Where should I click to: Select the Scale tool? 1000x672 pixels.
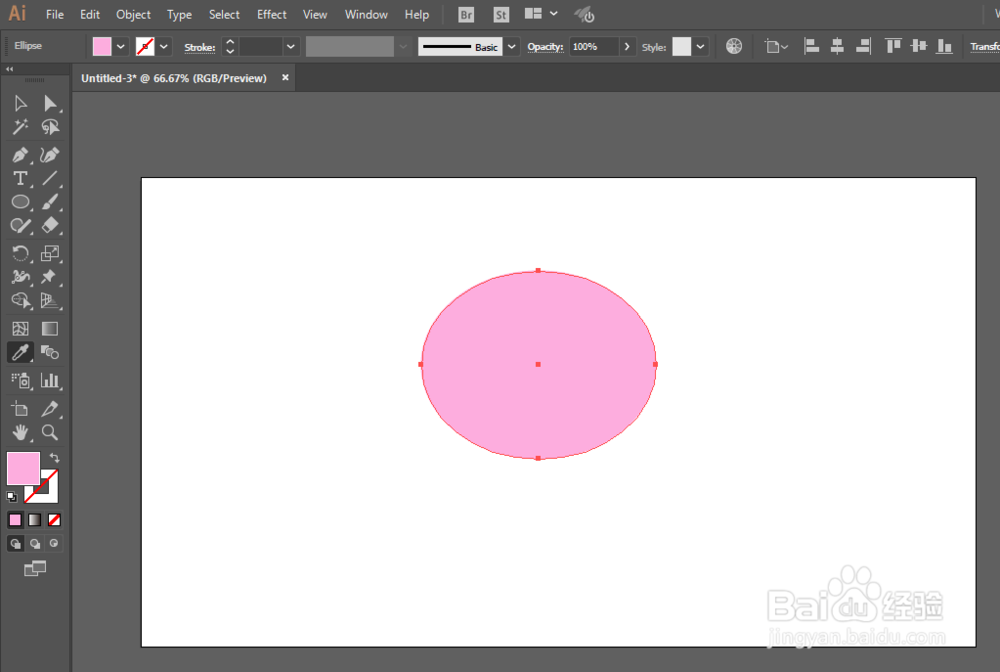coord(50,253)
